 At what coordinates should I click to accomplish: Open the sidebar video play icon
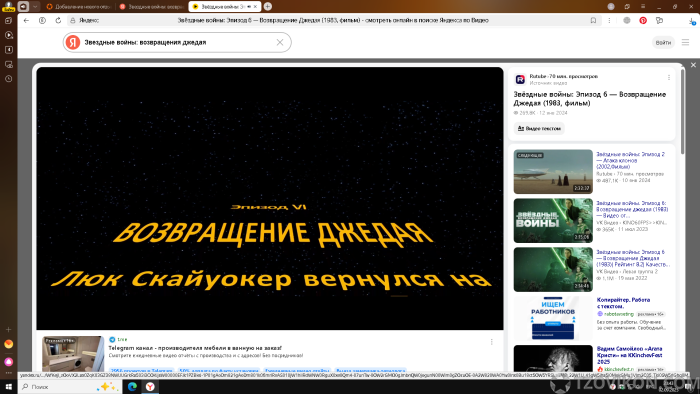coord(8,35)
